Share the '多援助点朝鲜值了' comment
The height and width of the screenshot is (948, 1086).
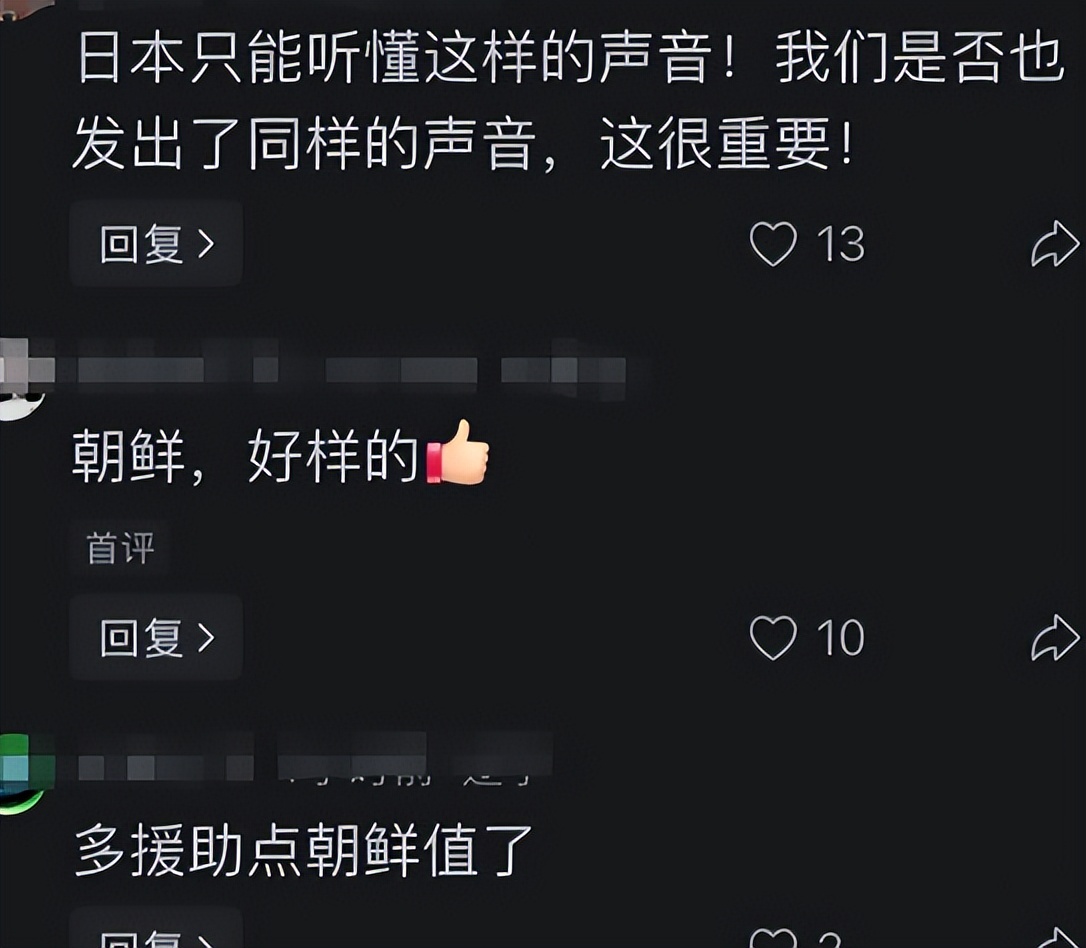(1056, 938)
